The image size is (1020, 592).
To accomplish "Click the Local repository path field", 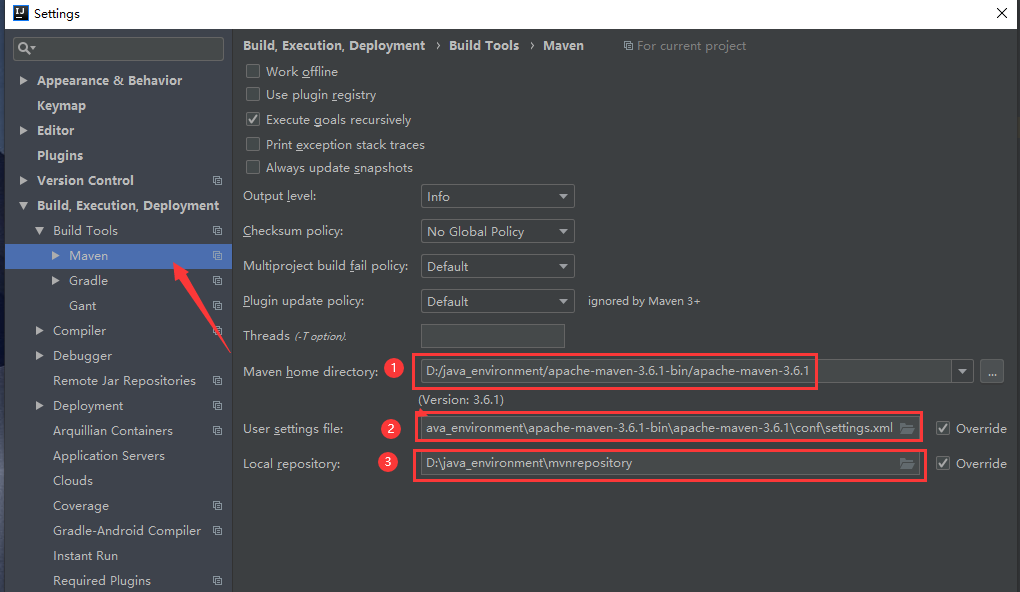I will click(670, 463).
